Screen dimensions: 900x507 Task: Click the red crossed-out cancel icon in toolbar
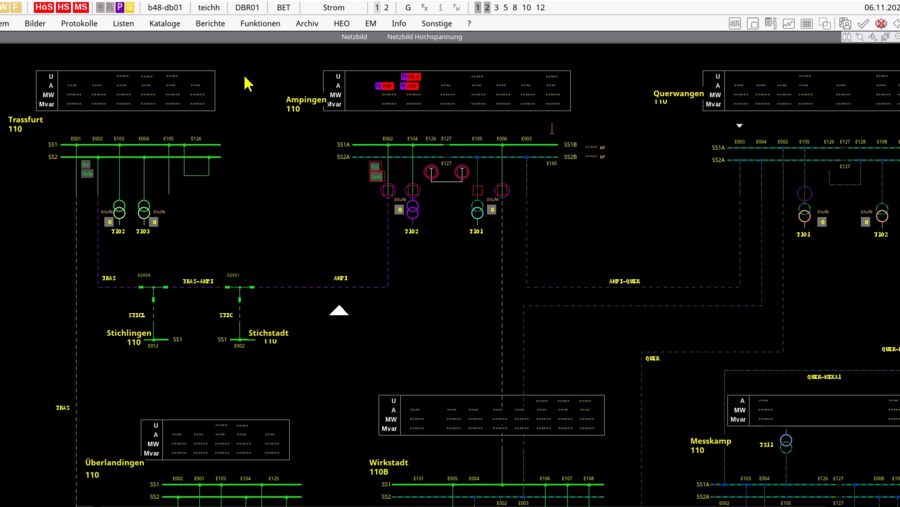tap(881, 23)
